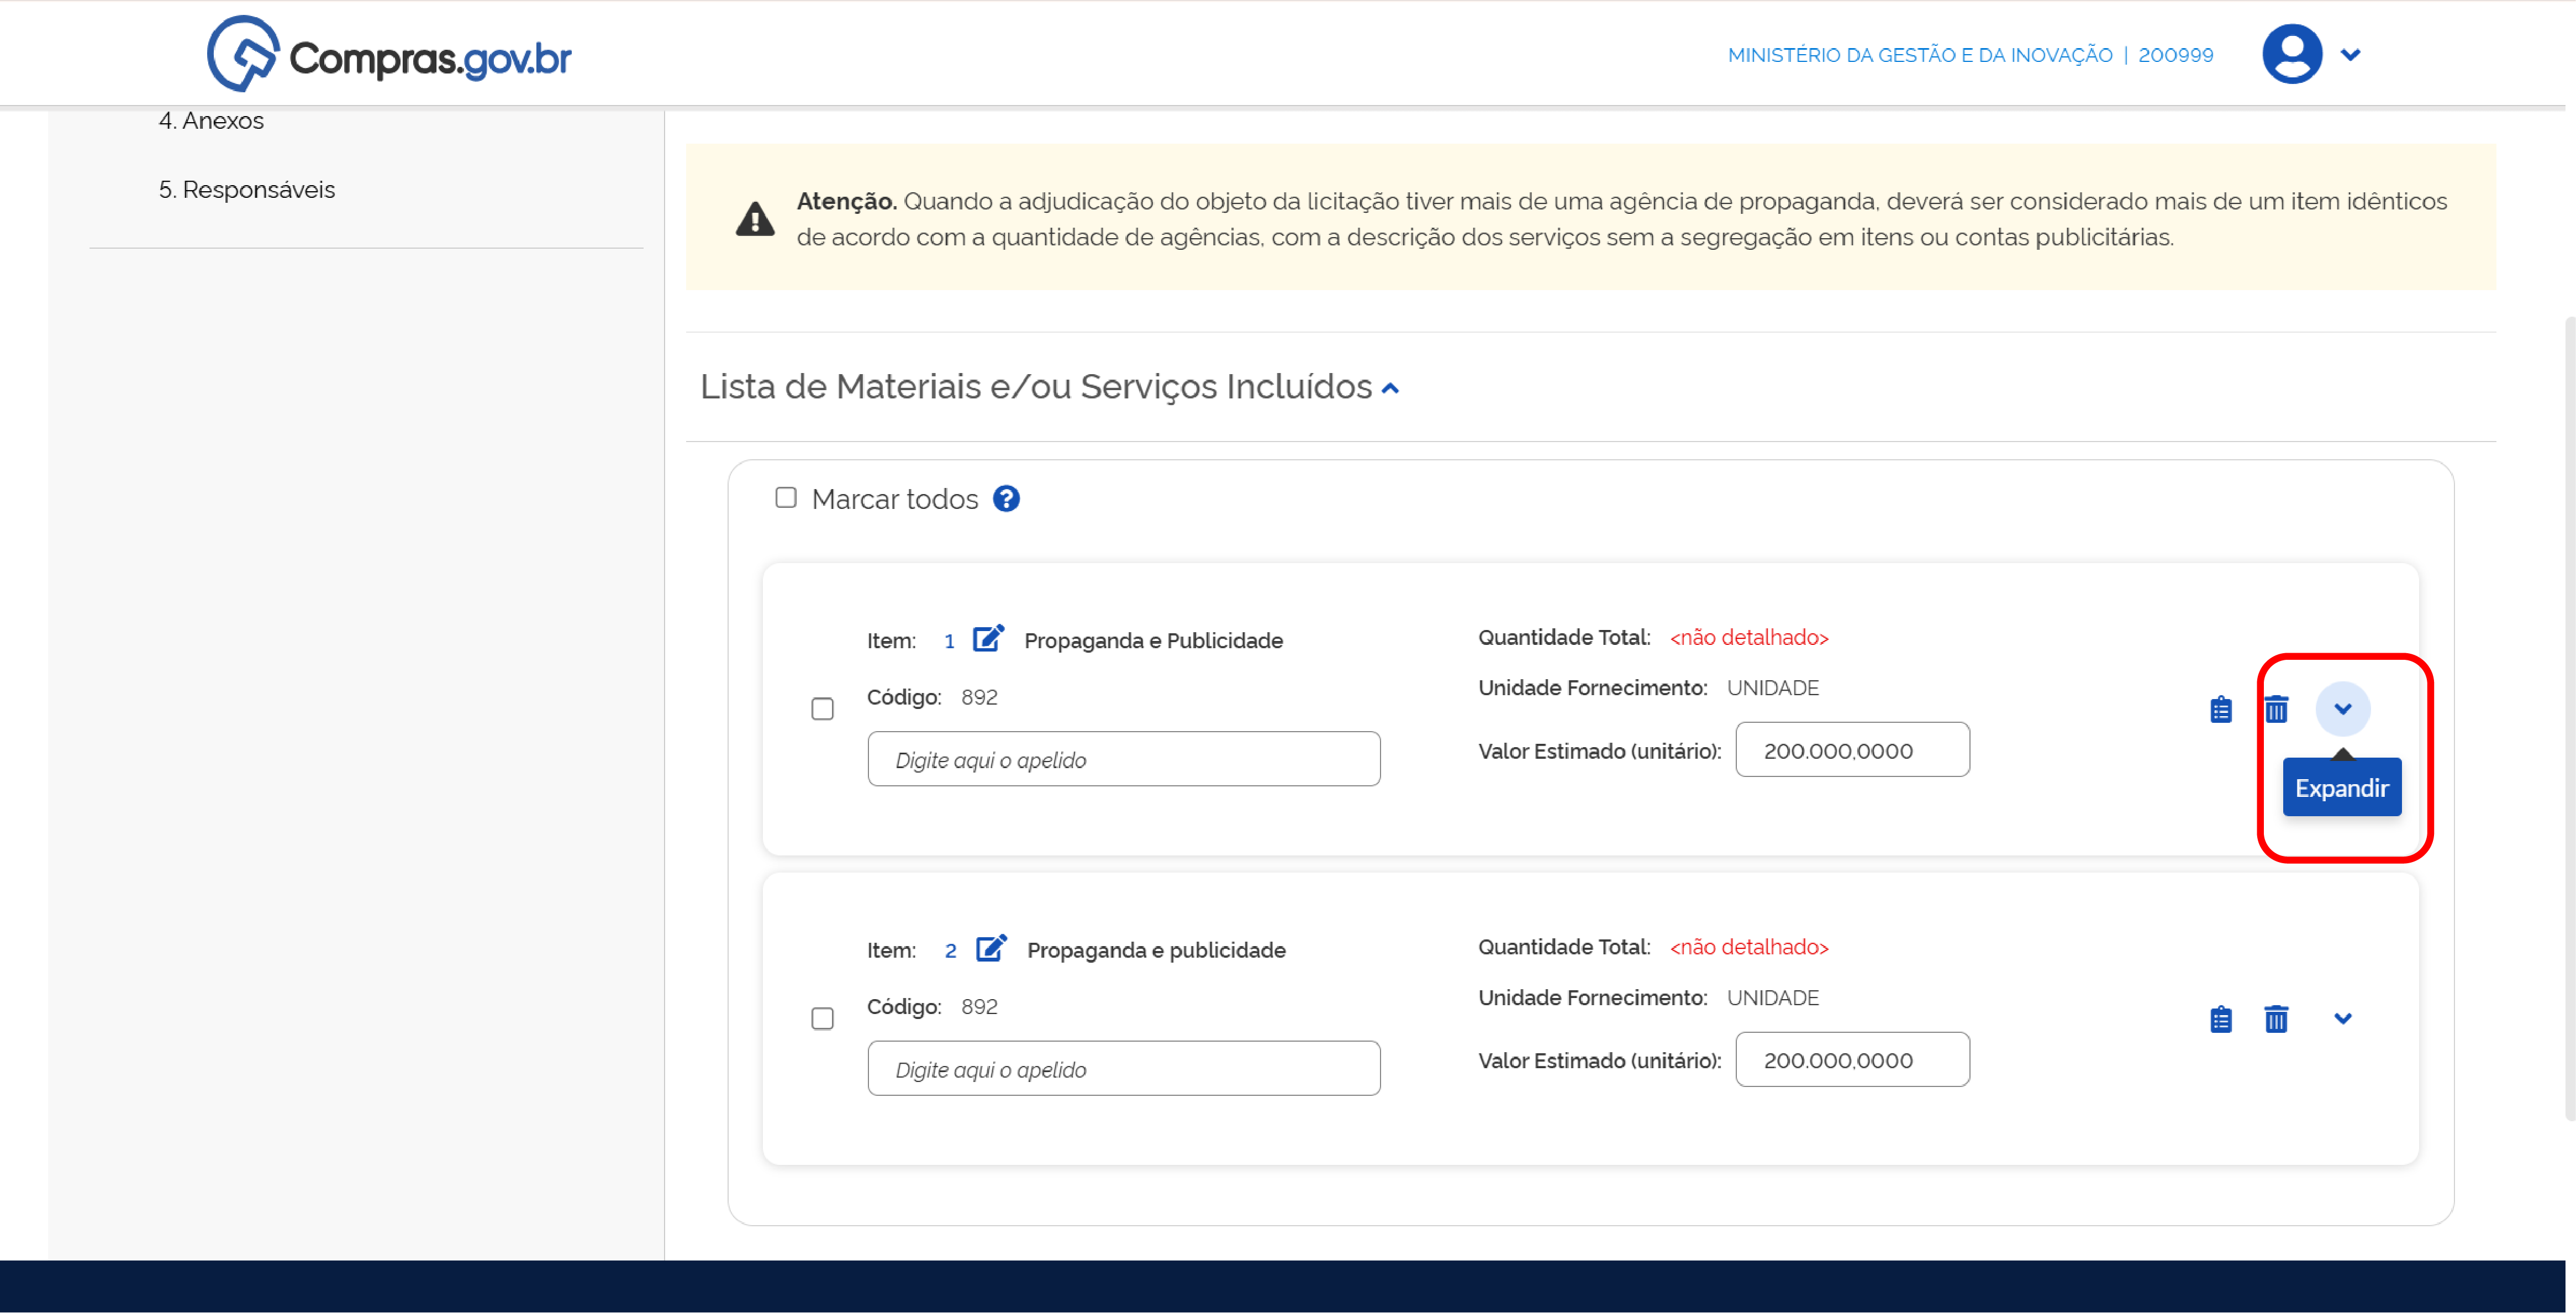The width and height of the screenshot is (2576, 1313).
Task: Expand item 1 Propaganda e Publicidade details
Action: click(2342, 709)
